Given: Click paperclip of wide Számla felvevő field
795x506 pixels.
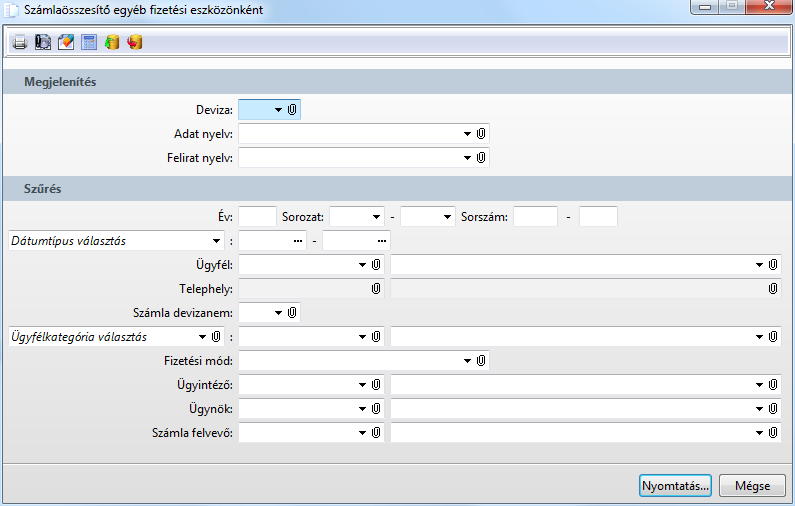Looking at the screenshot, I should [773, 432].
